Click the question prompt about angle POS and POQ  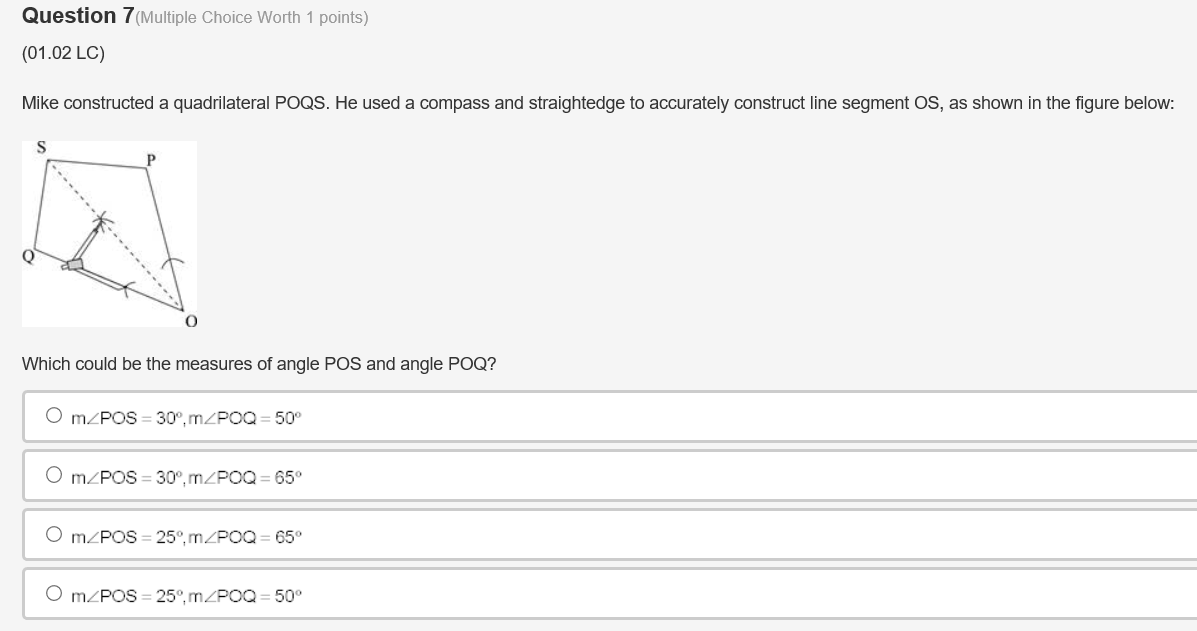256,363
